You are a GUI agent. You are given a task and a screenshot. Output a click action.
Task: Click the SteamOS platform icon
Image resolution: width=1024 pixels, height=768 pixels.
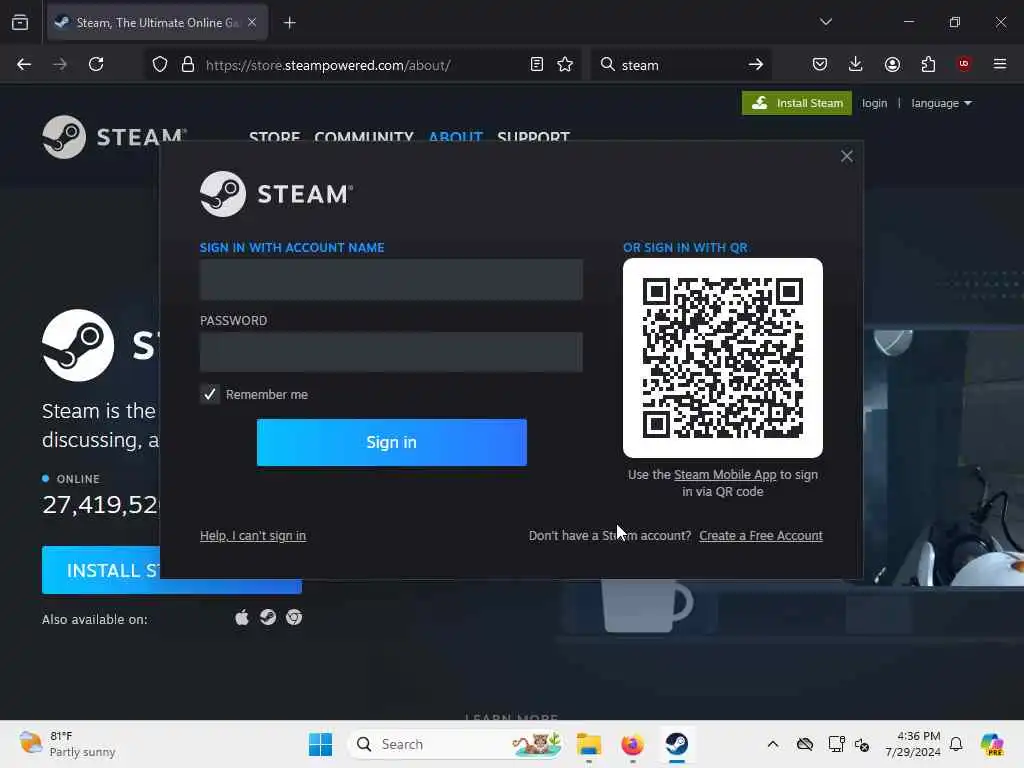point(268,617)
